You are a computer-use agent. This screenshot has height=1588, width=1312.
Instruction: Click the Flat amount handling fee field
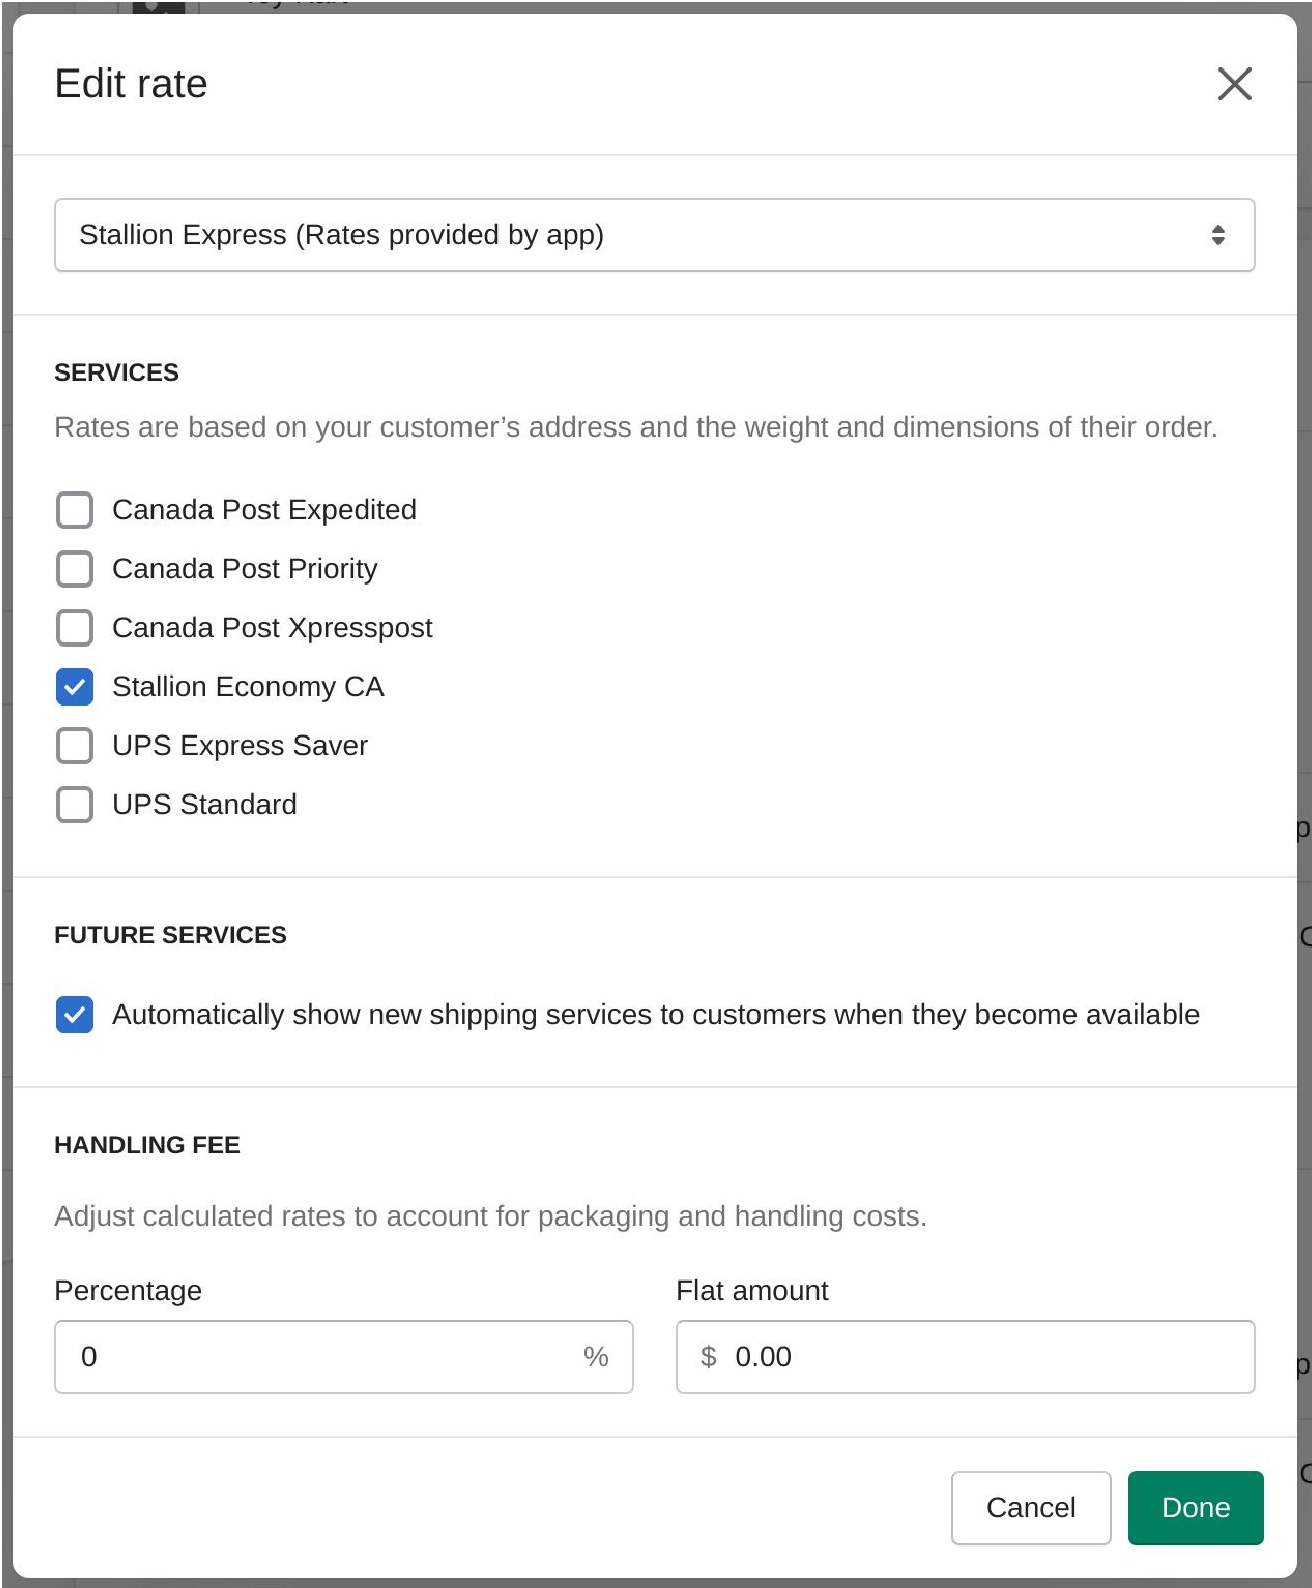point(966,1357)
